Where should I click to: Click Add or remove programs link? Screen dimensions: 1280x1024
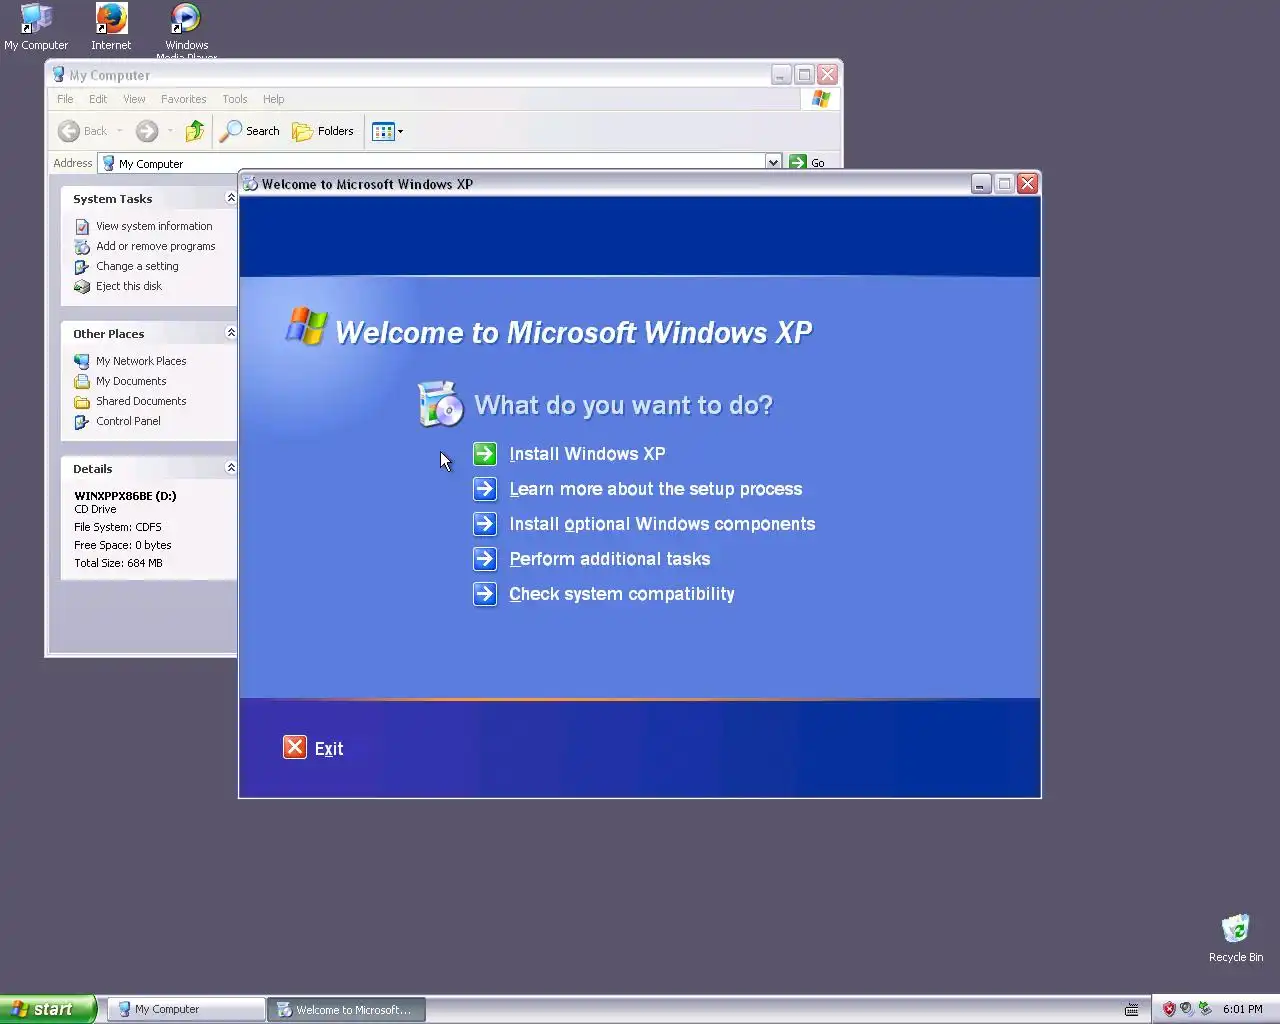[155, 246]
